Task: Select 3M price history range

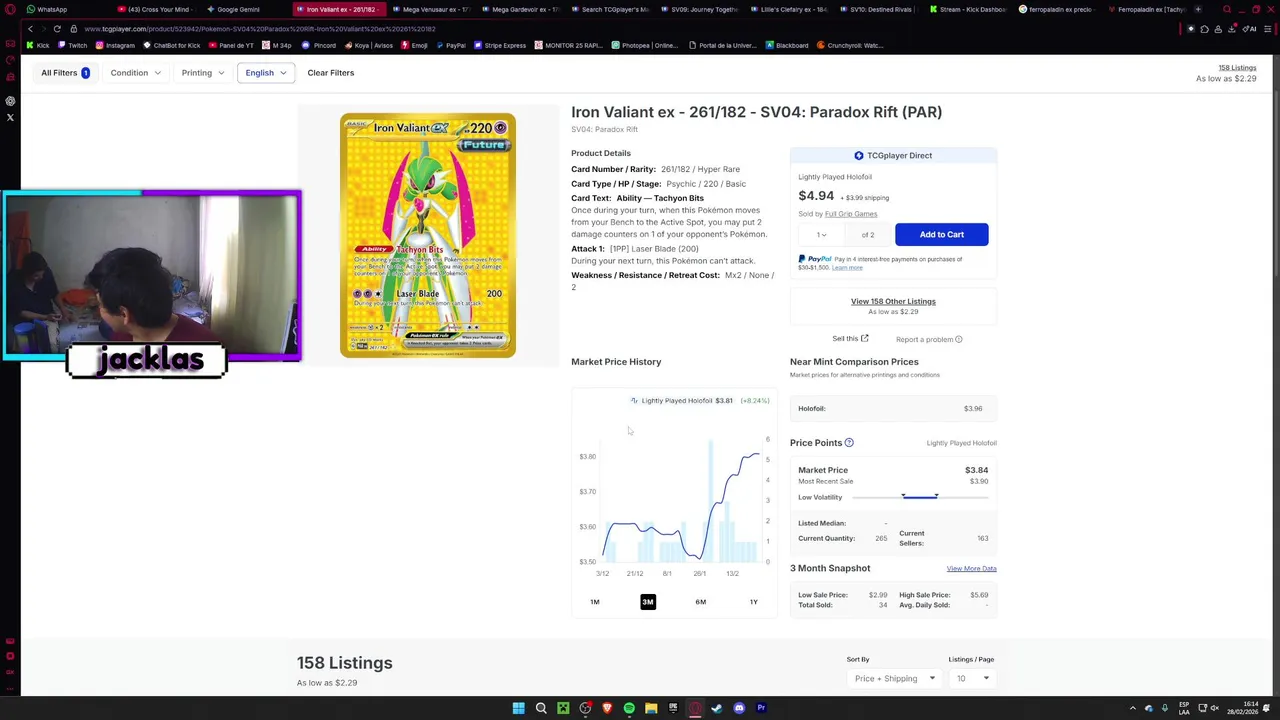Action: (x=648, y=602)
